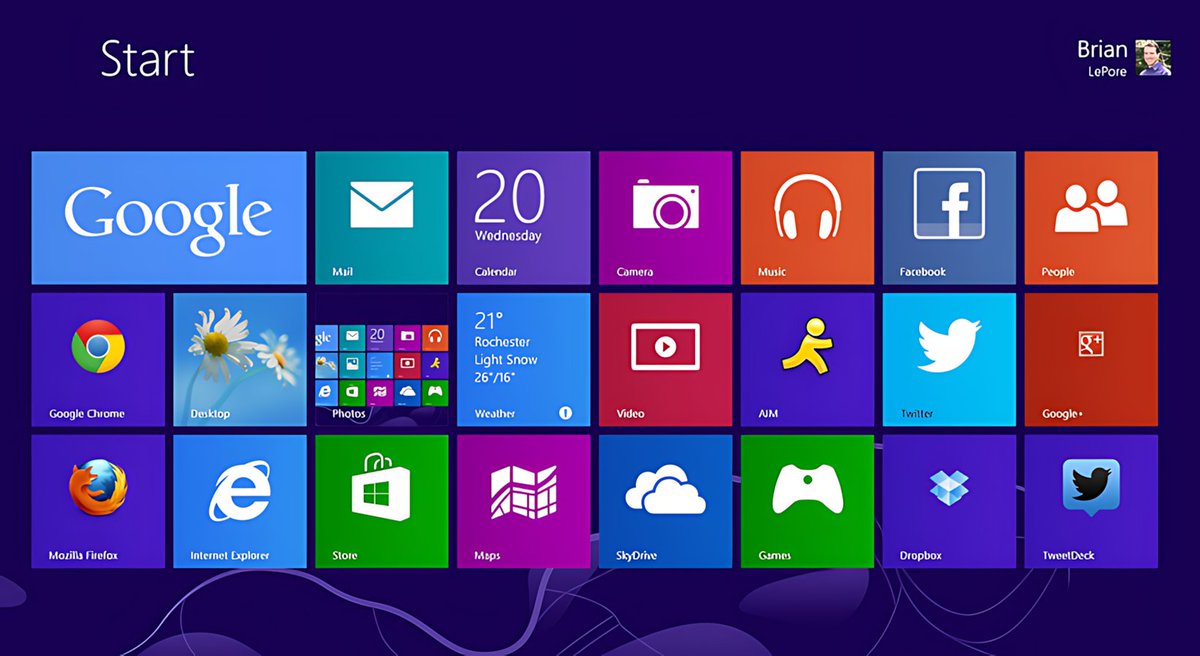
Task: Open Mozilla Firefox
Action: pyautogui.click(x=97, y=500)
